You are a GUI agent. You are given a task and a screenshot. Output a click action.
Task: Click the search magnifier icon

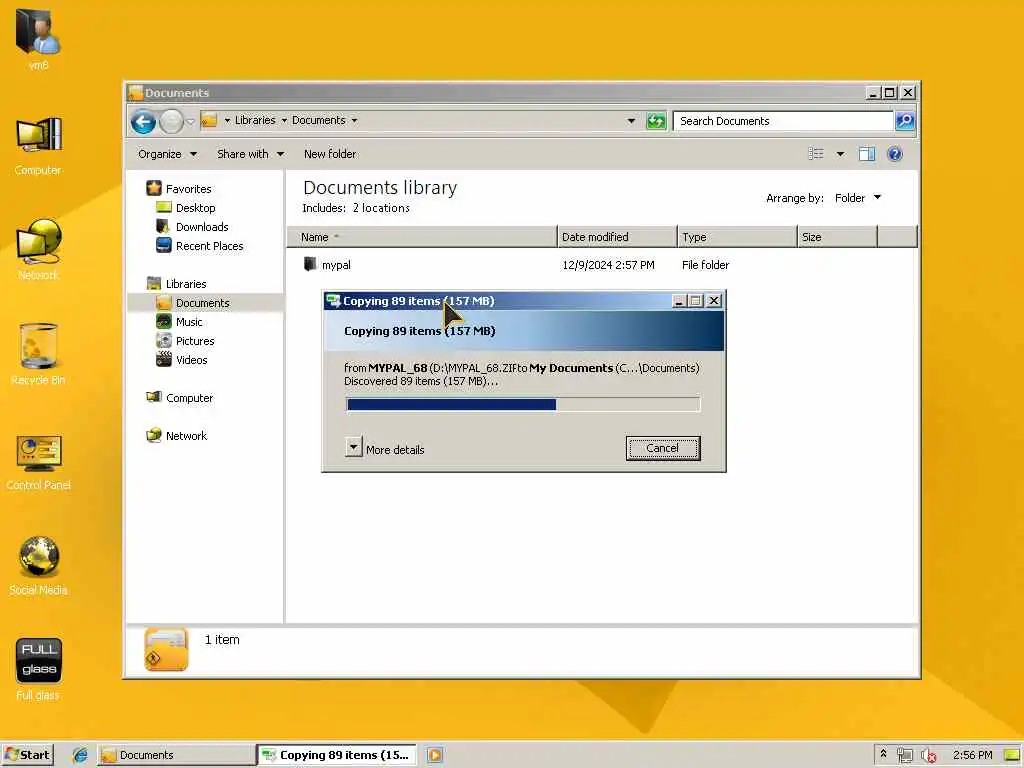(904, 121)
